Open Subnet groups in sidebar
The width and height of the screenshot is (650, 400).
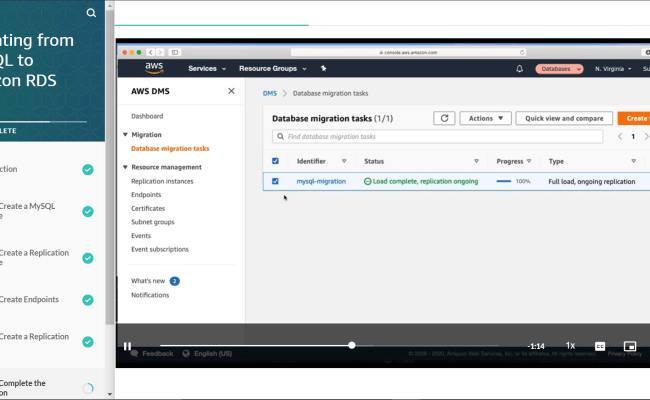[153, 222]
